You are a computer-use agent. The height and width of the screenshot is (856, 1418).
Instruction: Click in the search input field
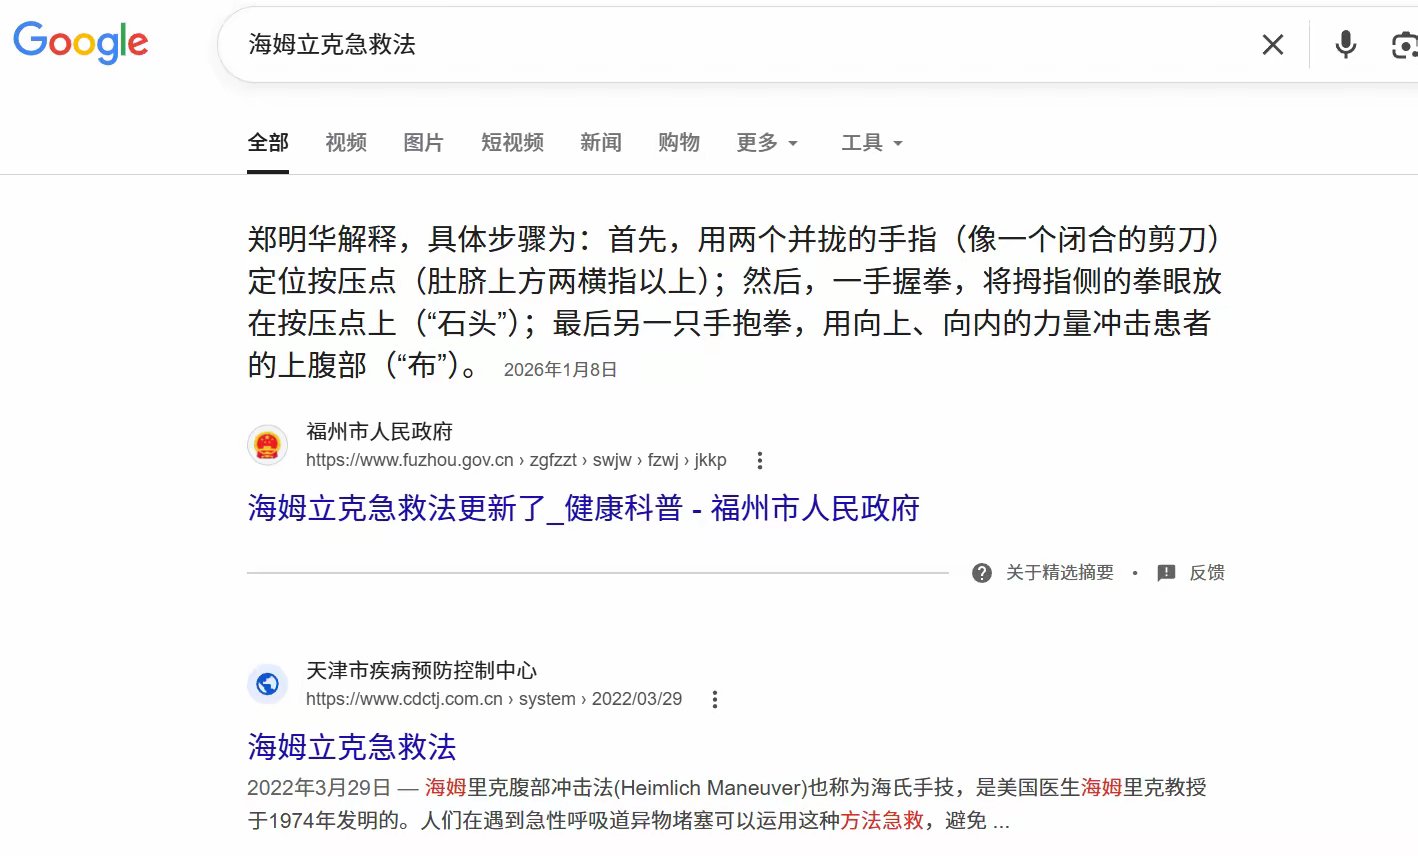click(x=700, y=45)
